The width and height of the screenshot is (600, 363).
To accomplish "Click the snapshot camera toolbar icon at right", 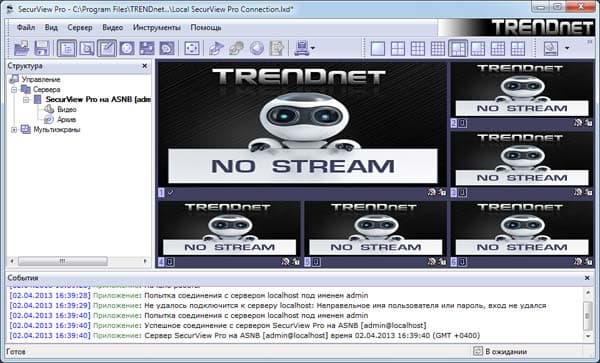I will click(x=551, y=49).
